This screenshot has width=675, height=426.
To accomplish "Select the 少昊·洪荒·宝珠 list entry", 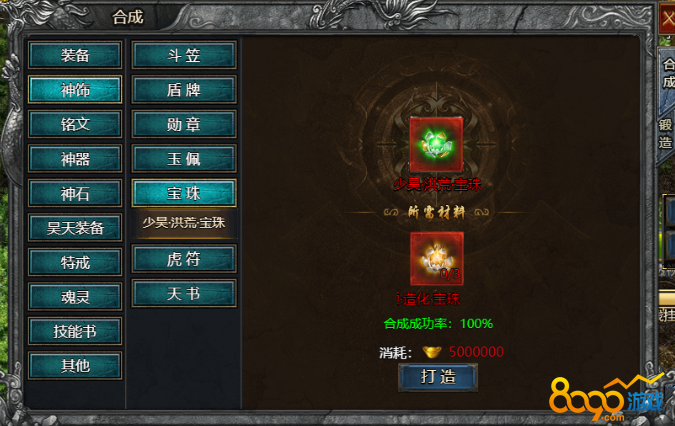I will pyautogui.click(x=184, y=223).
